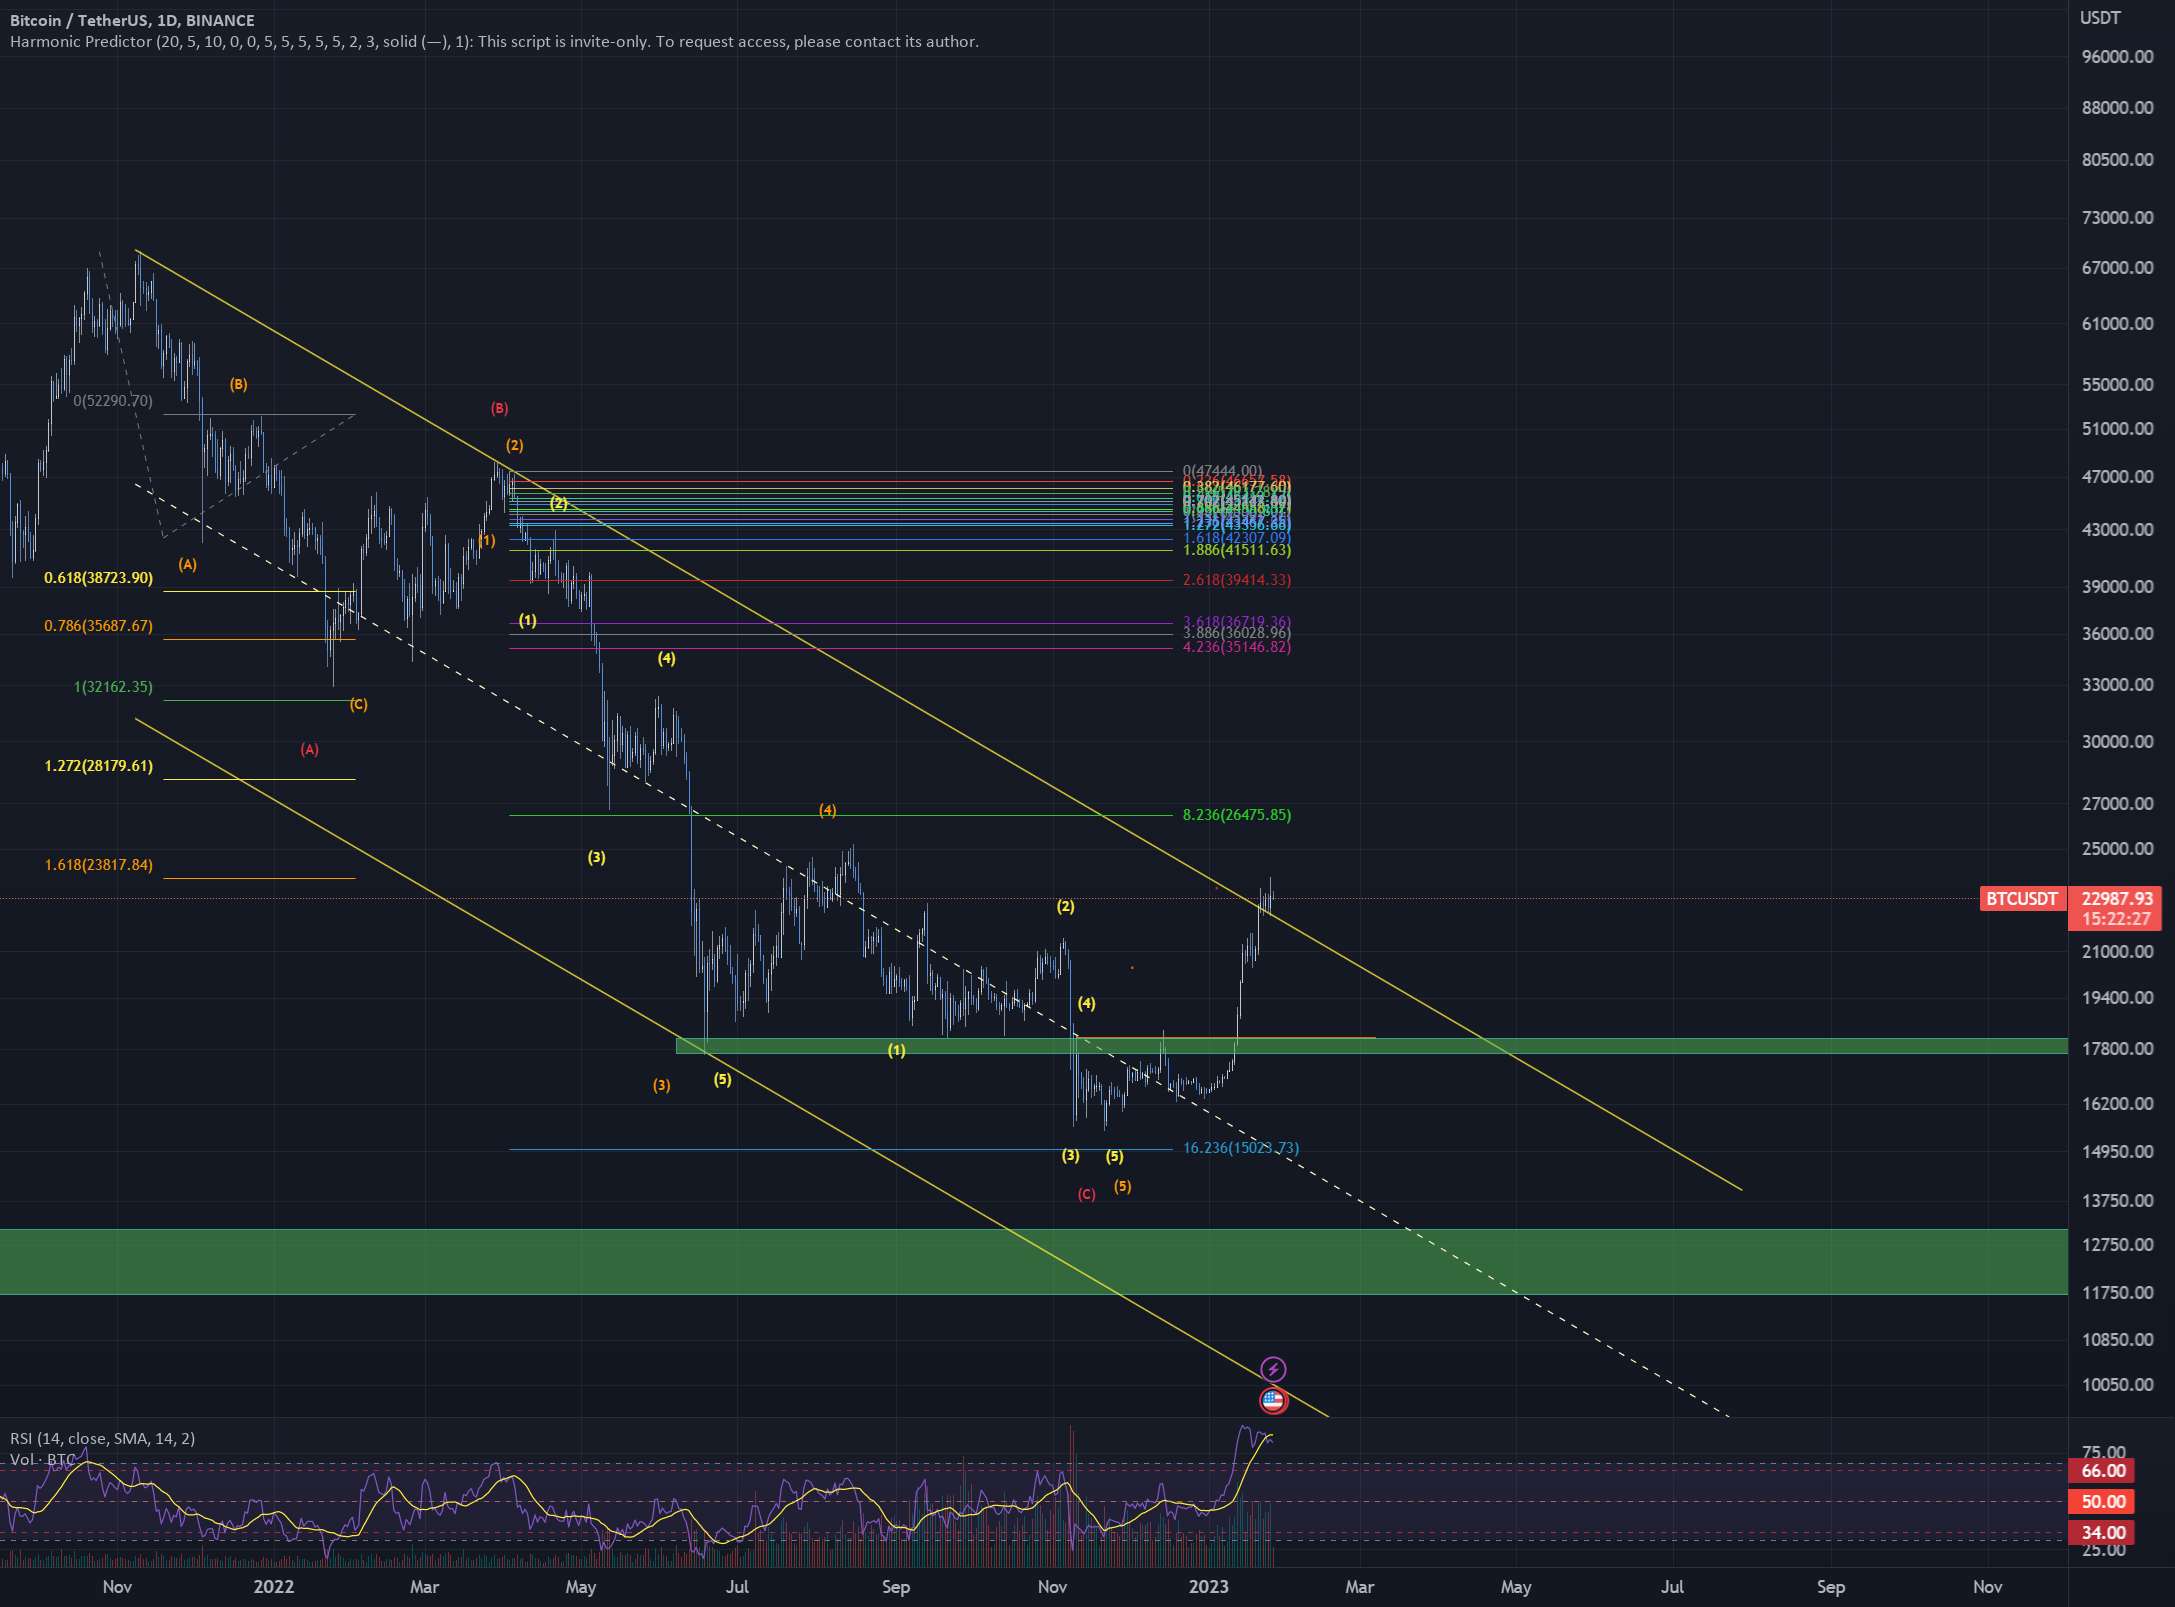Select the 4.236(35146.82) pink extension label
Image resolution: width=2175 pixels, height=1607 pixels.
(x=1237, y=647)
